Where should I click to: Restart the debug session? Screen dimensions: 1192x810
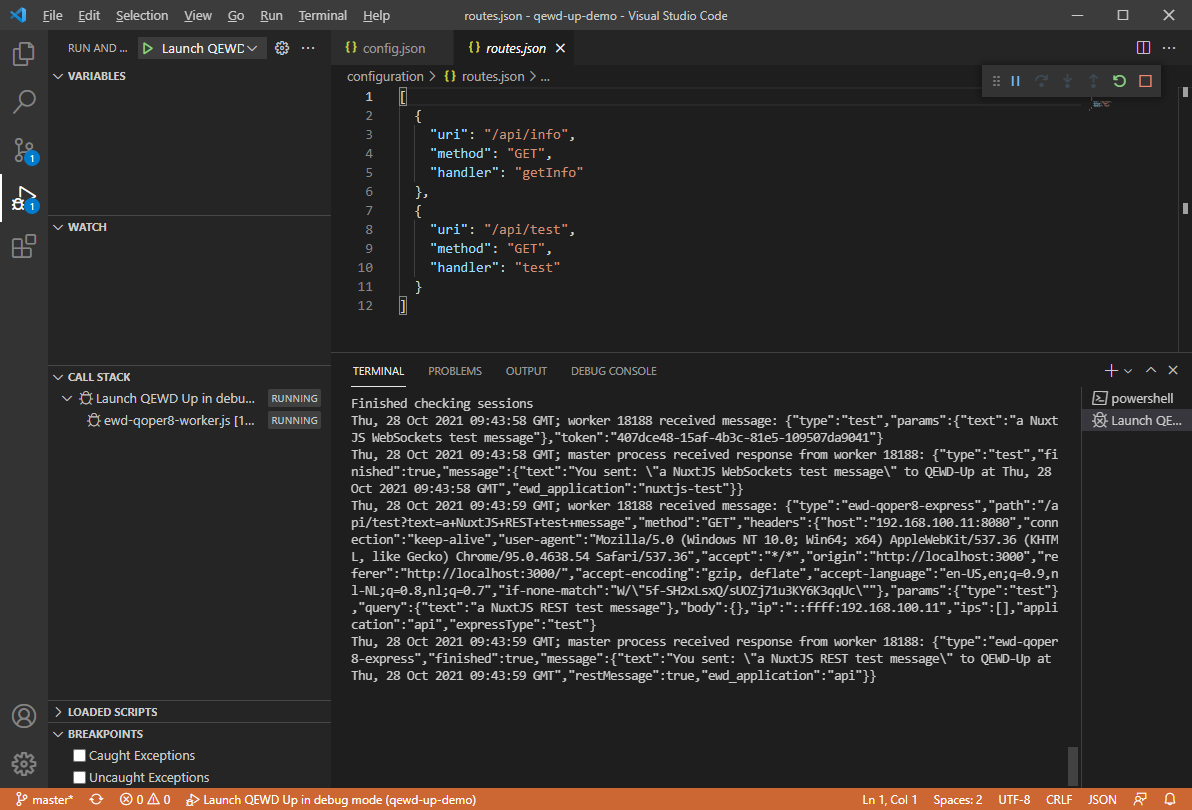click(x=1120, y=81)
